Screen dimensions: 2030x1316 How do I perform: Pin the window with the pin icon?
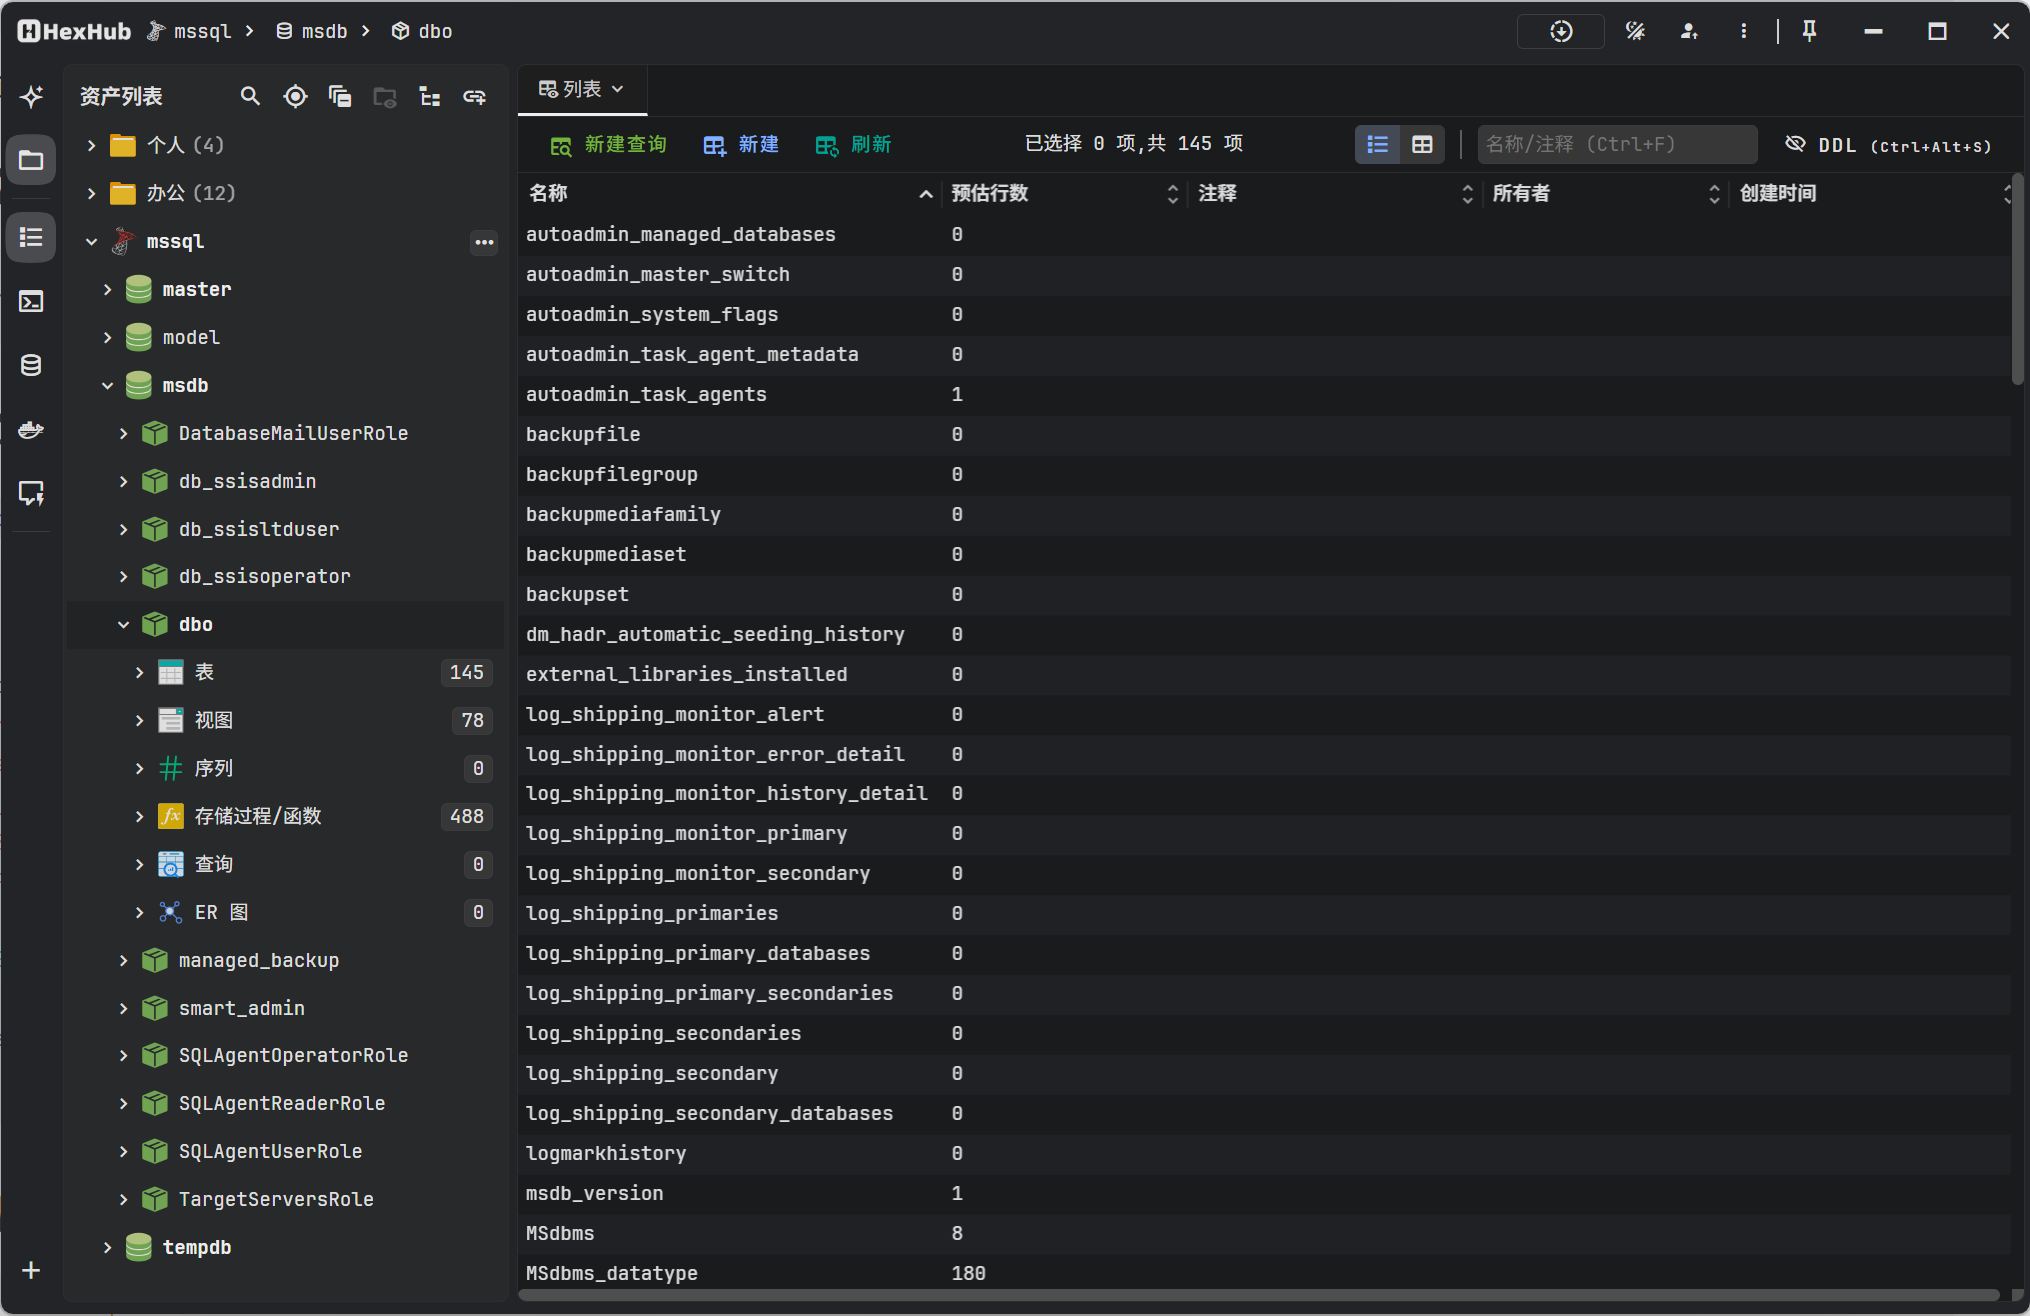pos(1809,31)
